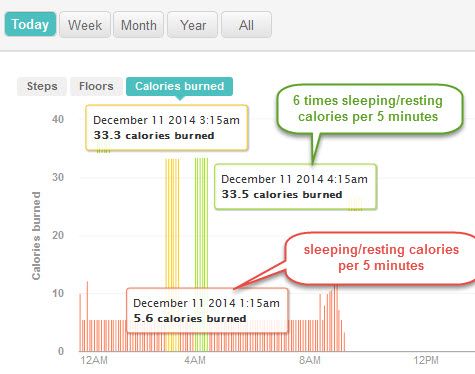Click the 4:15am 33.5 calories tooltip
The width and height of the screenshot is (475, 374).
(295, 187)
